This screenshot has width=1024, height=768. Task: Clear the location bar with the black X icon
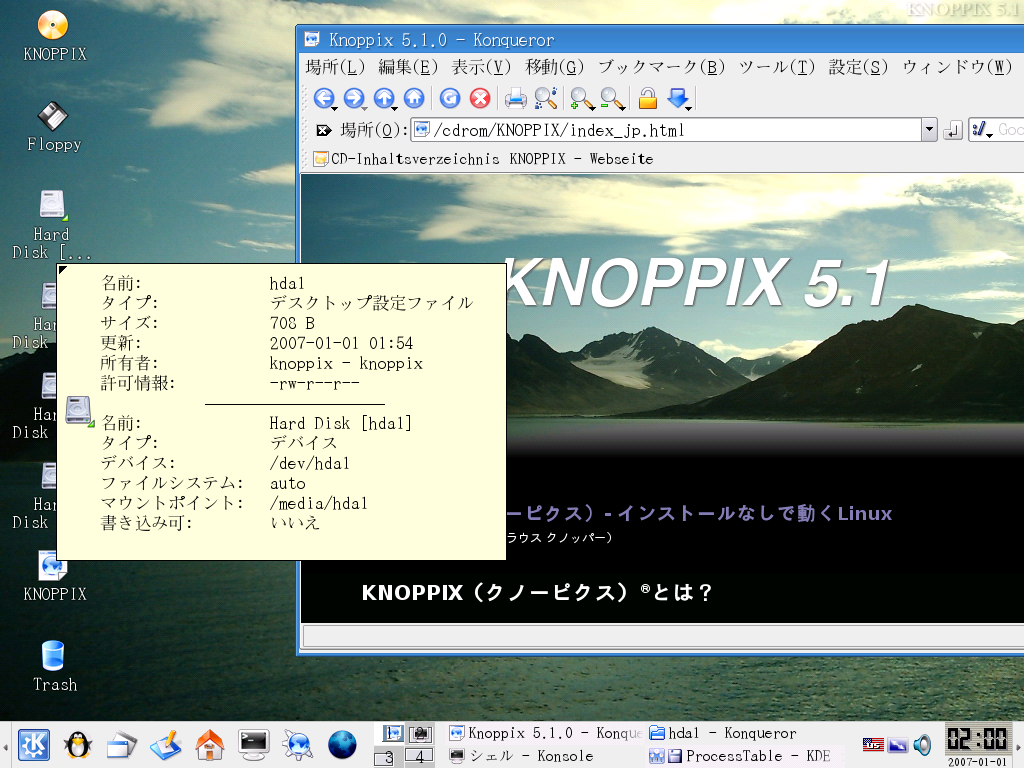coord(323,131)
